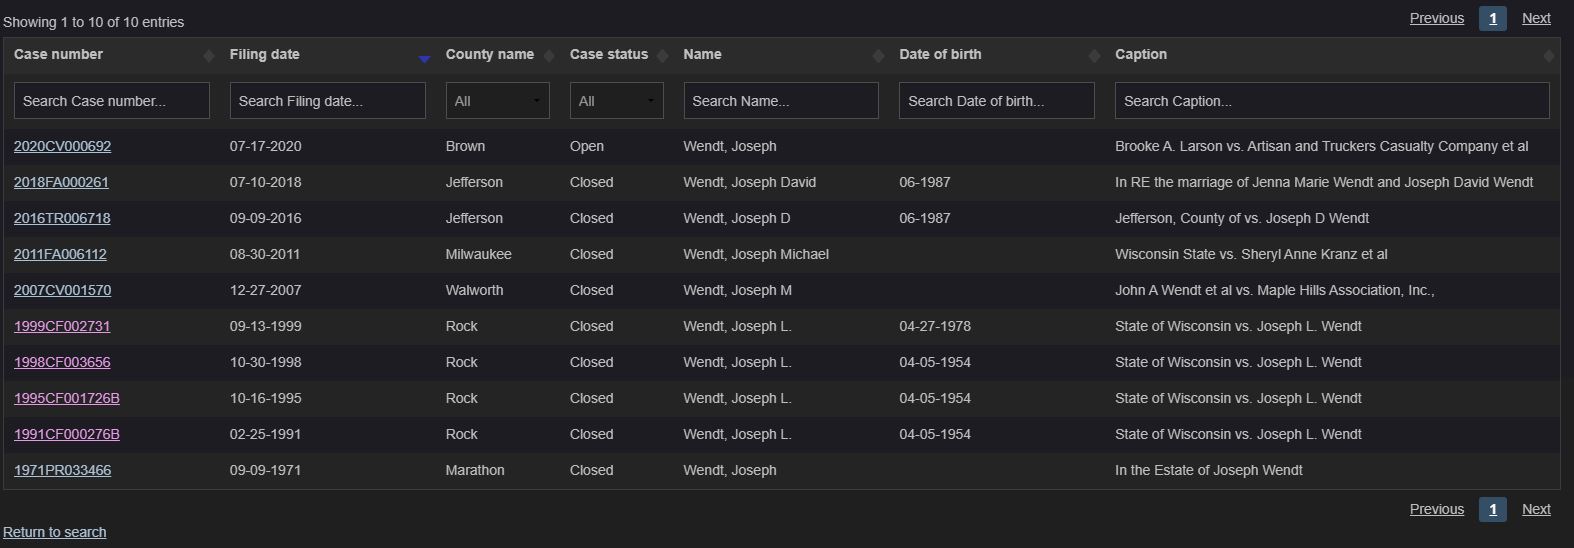1574x548 pixels.
Task: Click the bottom Next pagination link
Action: pyautogui.click(x=1536, y=509)
